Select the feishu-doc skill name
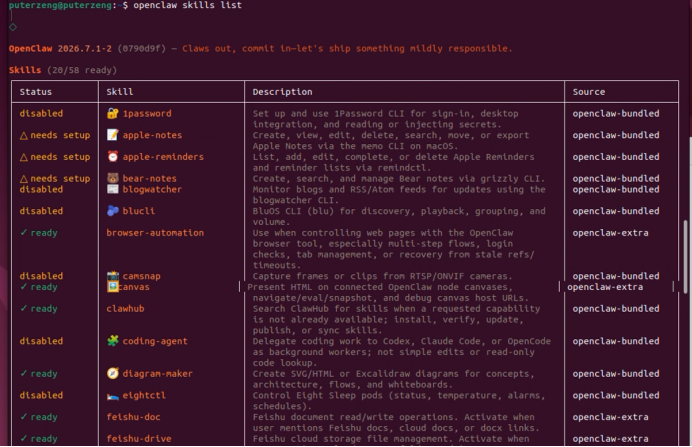Viewport: 692px width, 447px height. 133,417
